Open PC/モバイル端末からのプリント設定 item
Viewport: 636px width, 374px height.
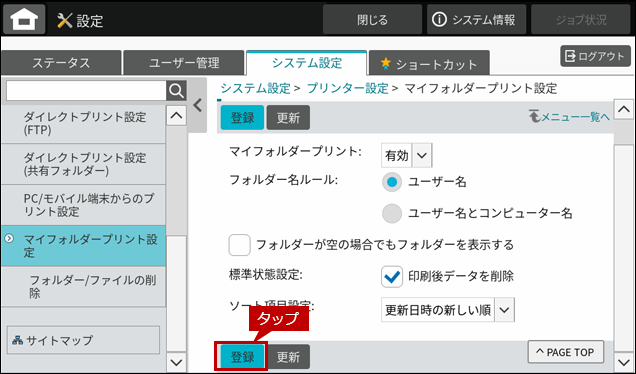tap(84, 205)
